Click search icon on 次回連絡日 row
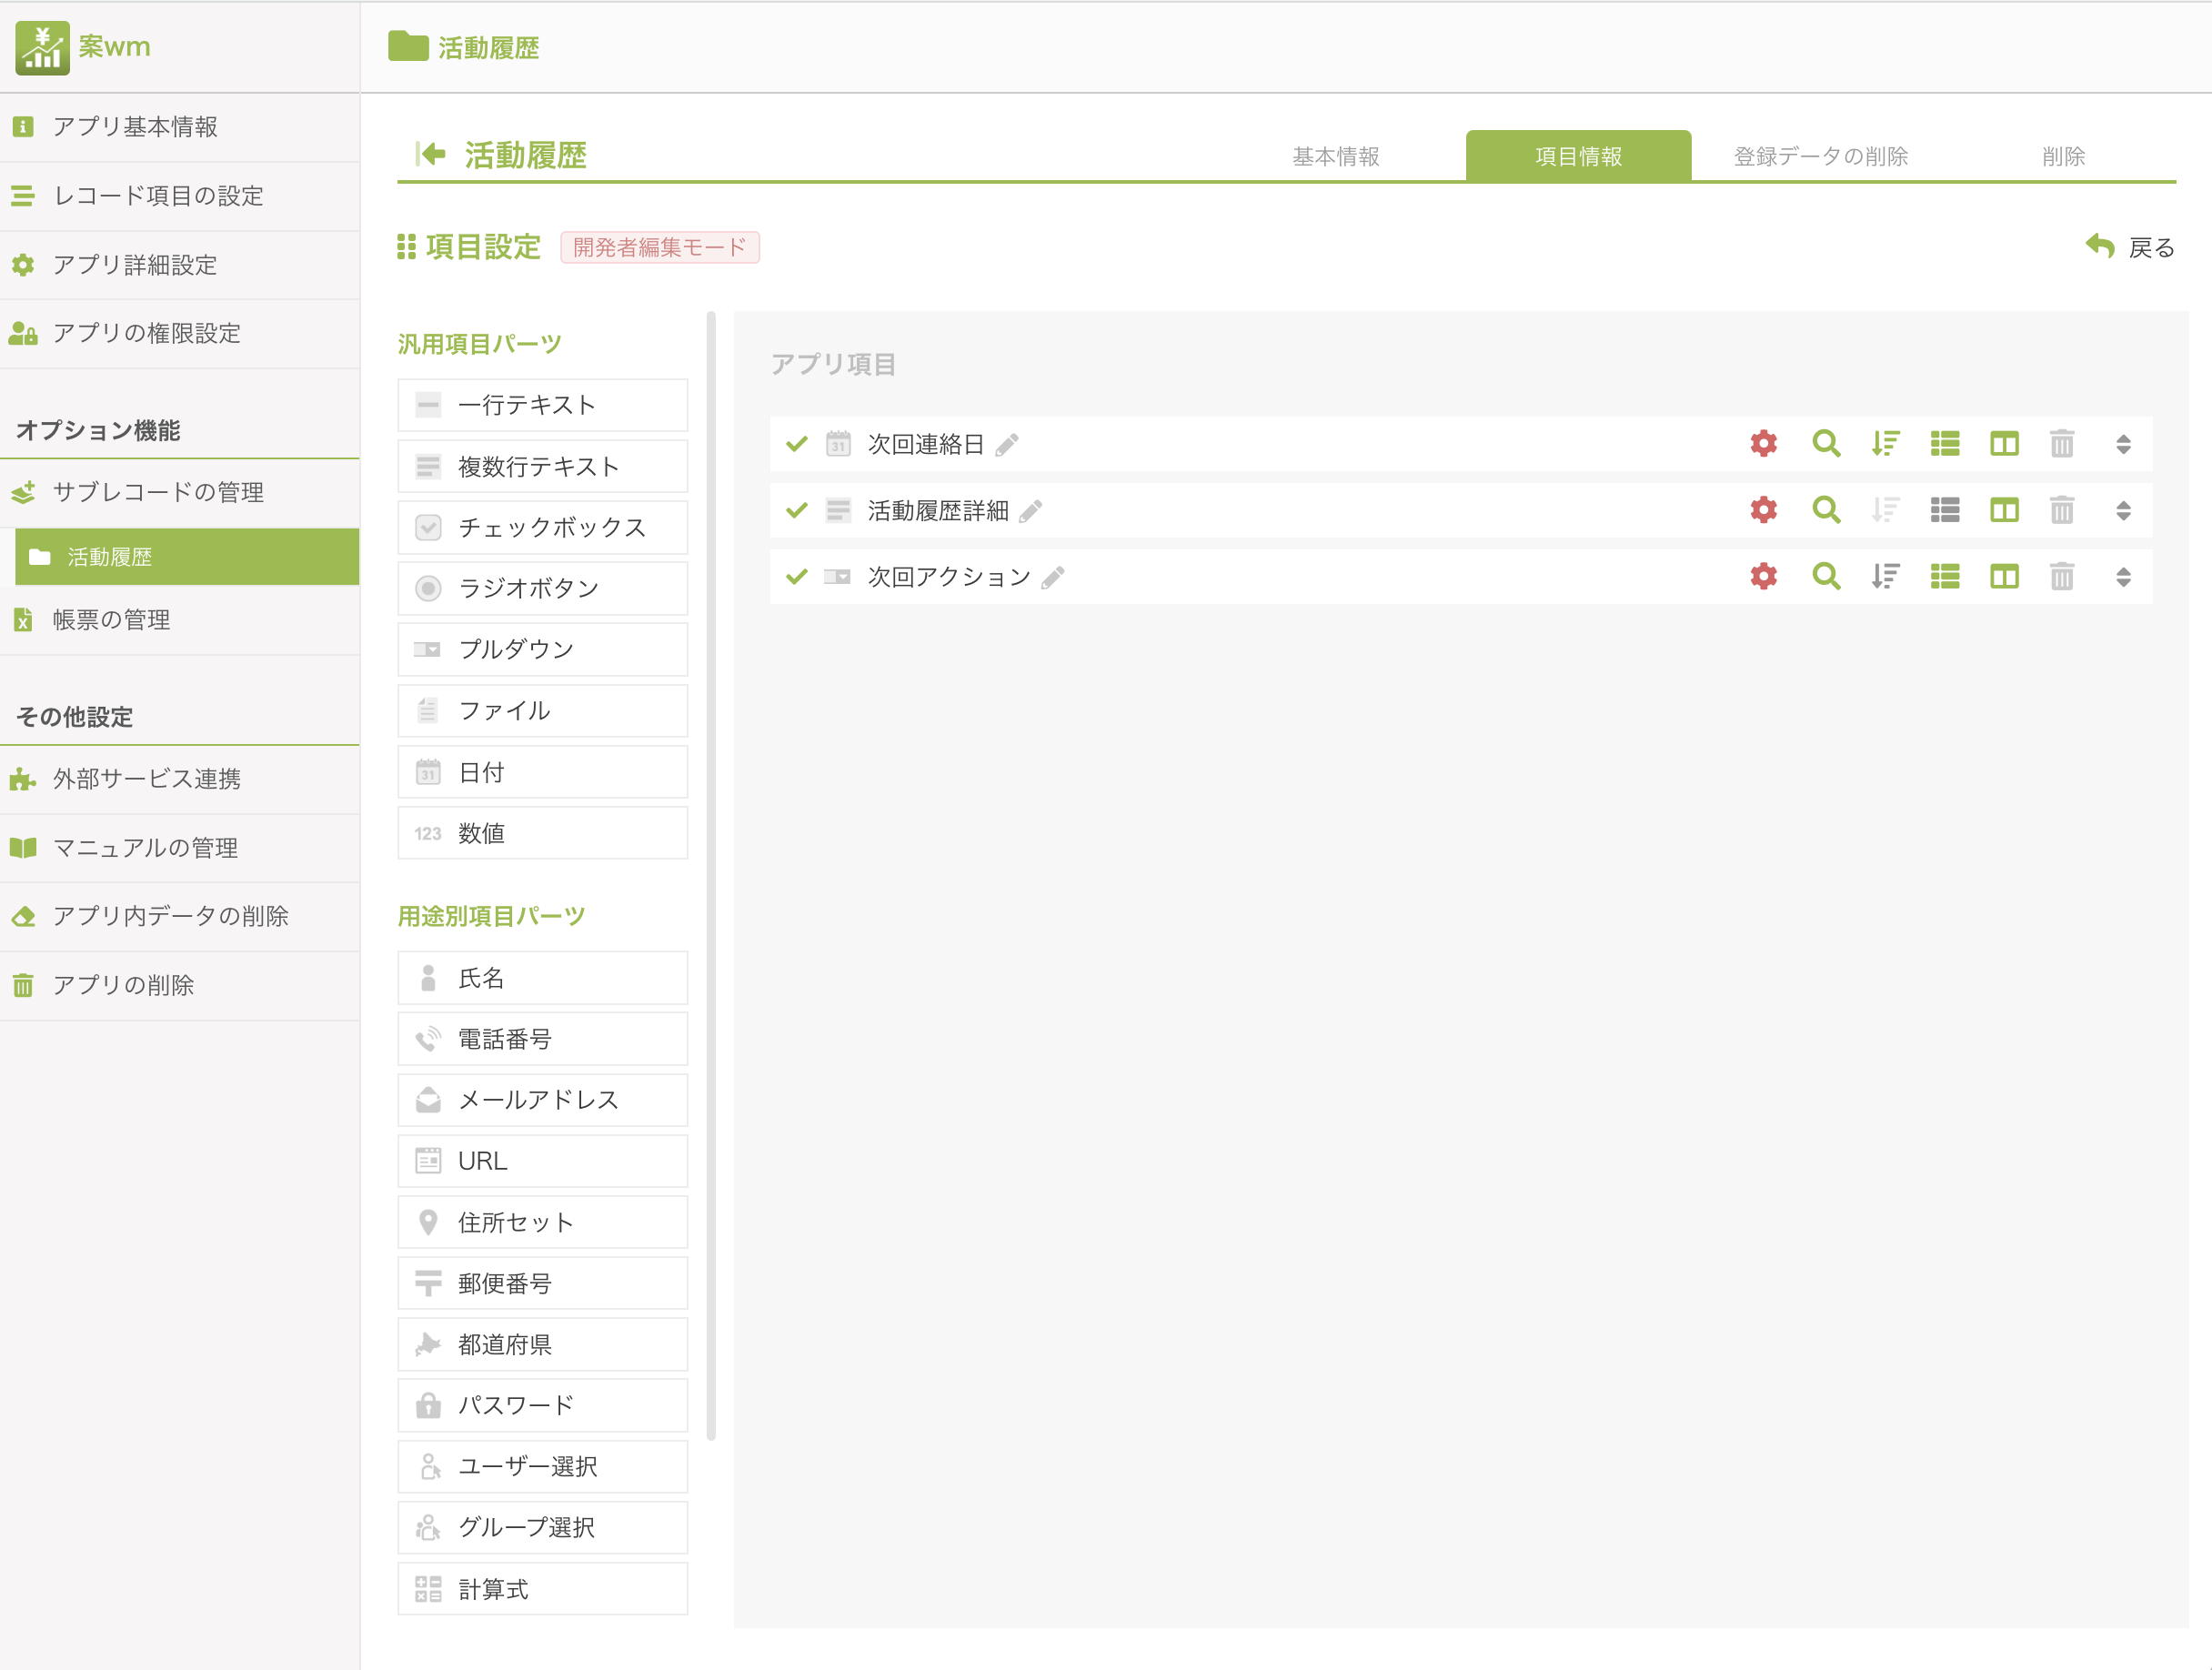2212x1670 pixels. (1826, 443)
